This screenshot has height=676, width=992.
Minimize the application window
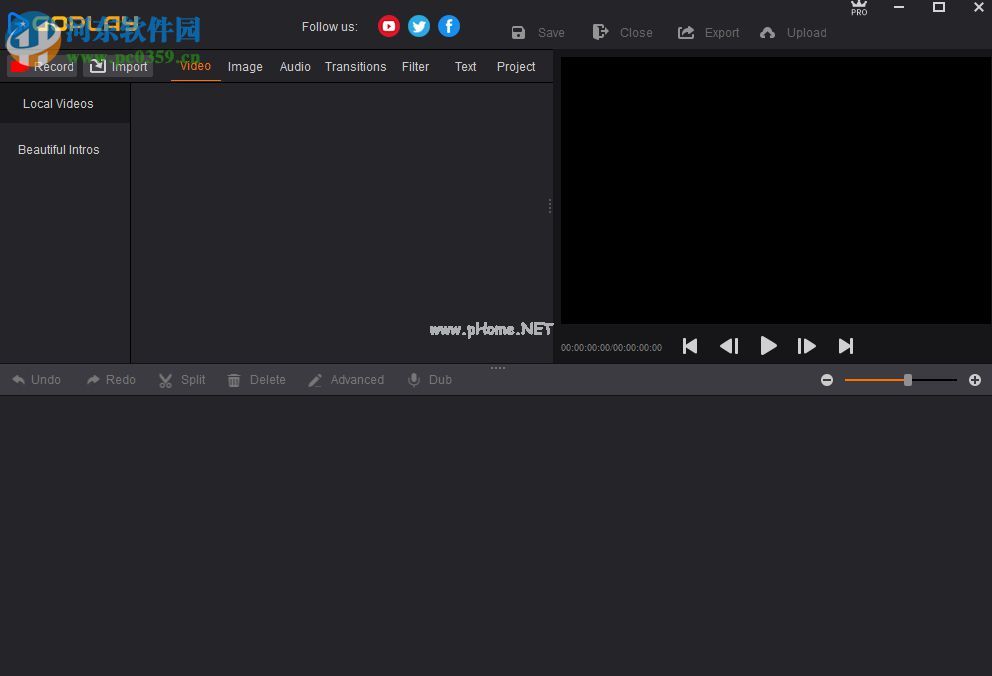point(899,8)
